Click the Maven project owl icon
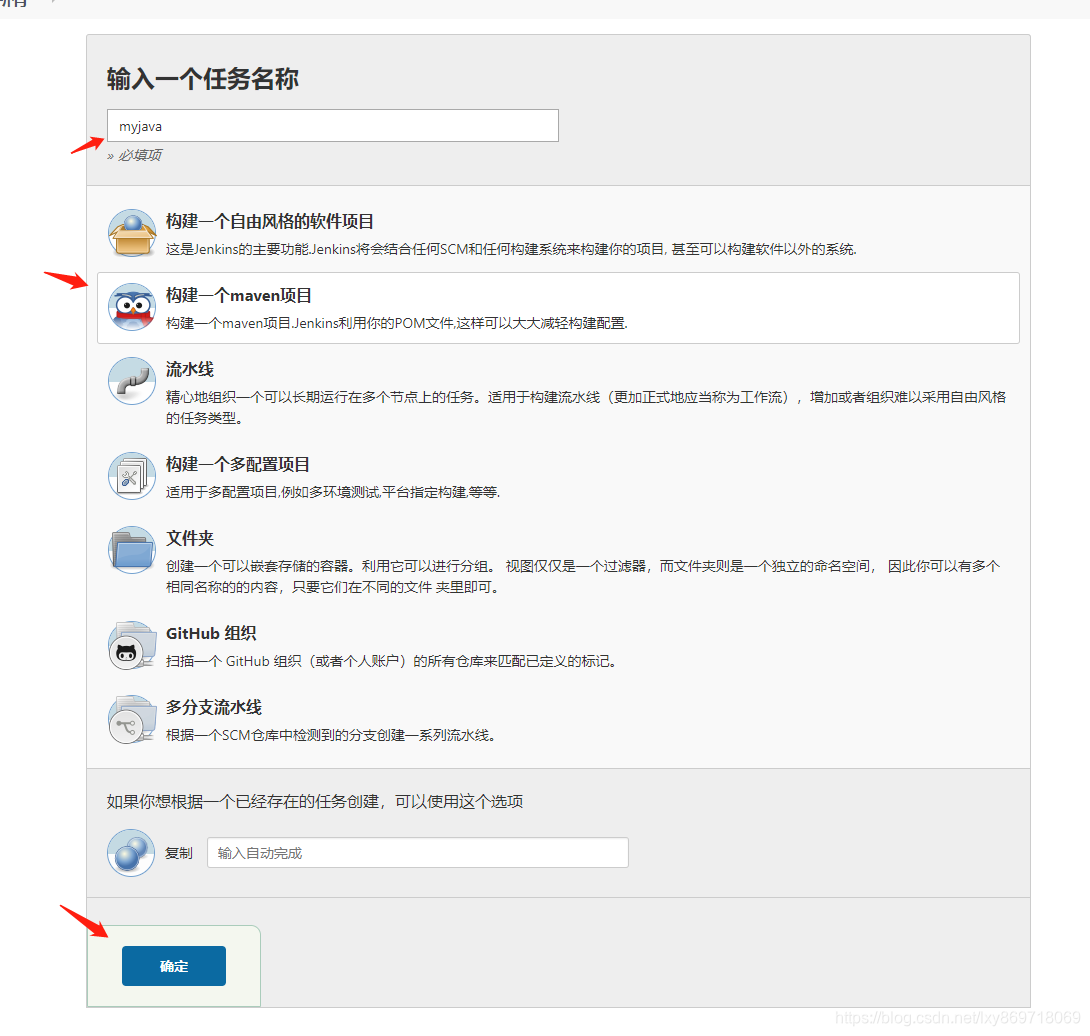This screenshot has height=1036, width=1090. (x=131, y=305)
